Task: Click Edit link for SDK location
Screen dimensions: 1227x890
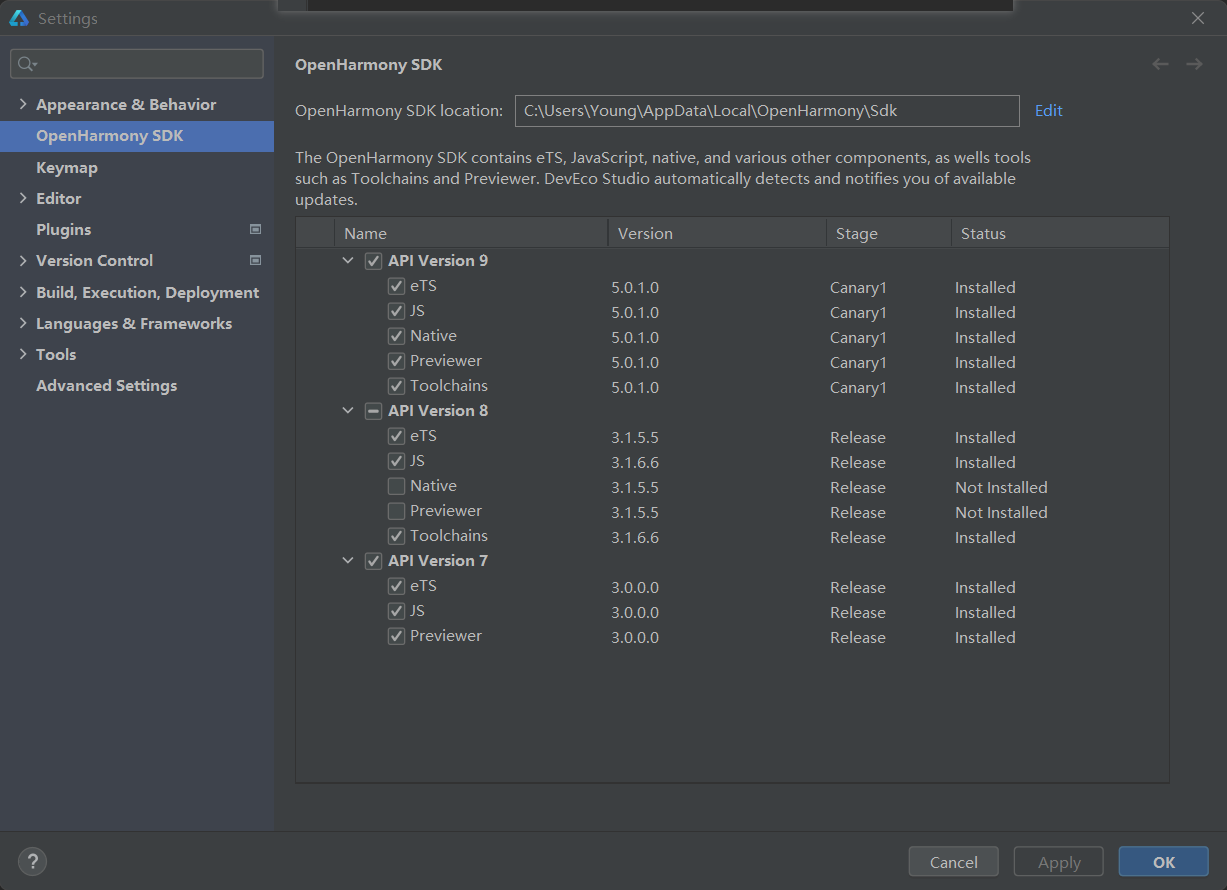Action: click(x=1048, y=110)
